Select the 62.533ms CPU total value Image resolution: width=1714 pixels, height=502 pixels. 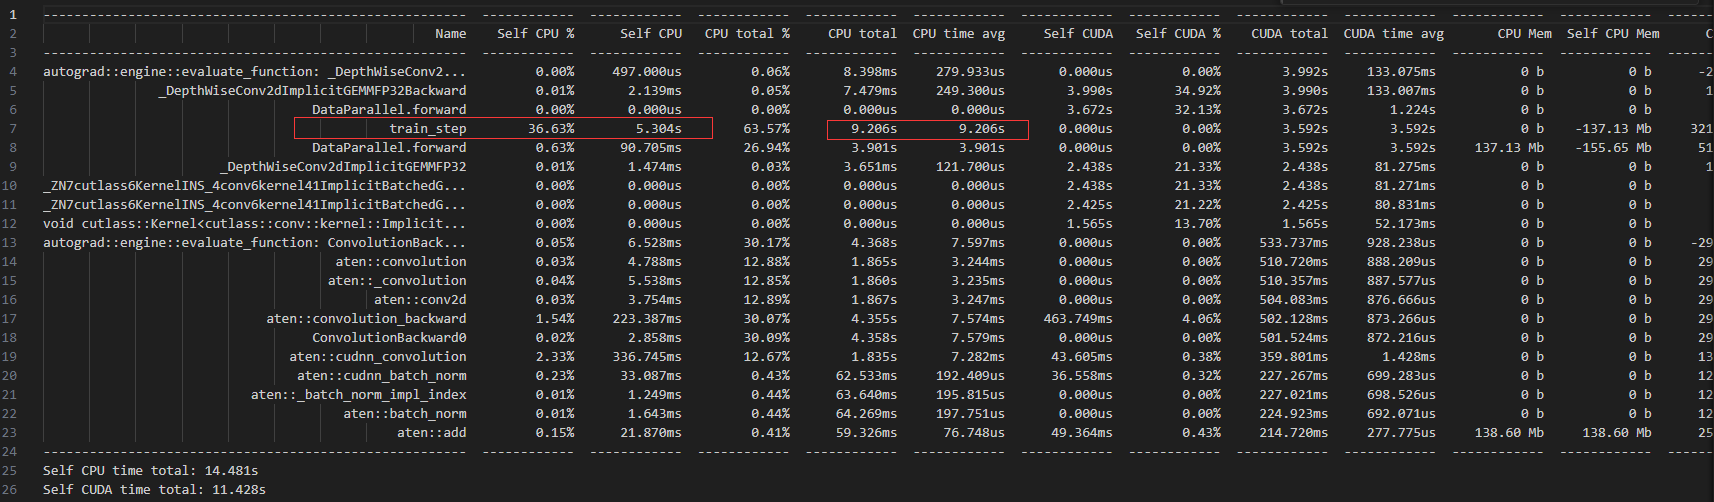867,375
